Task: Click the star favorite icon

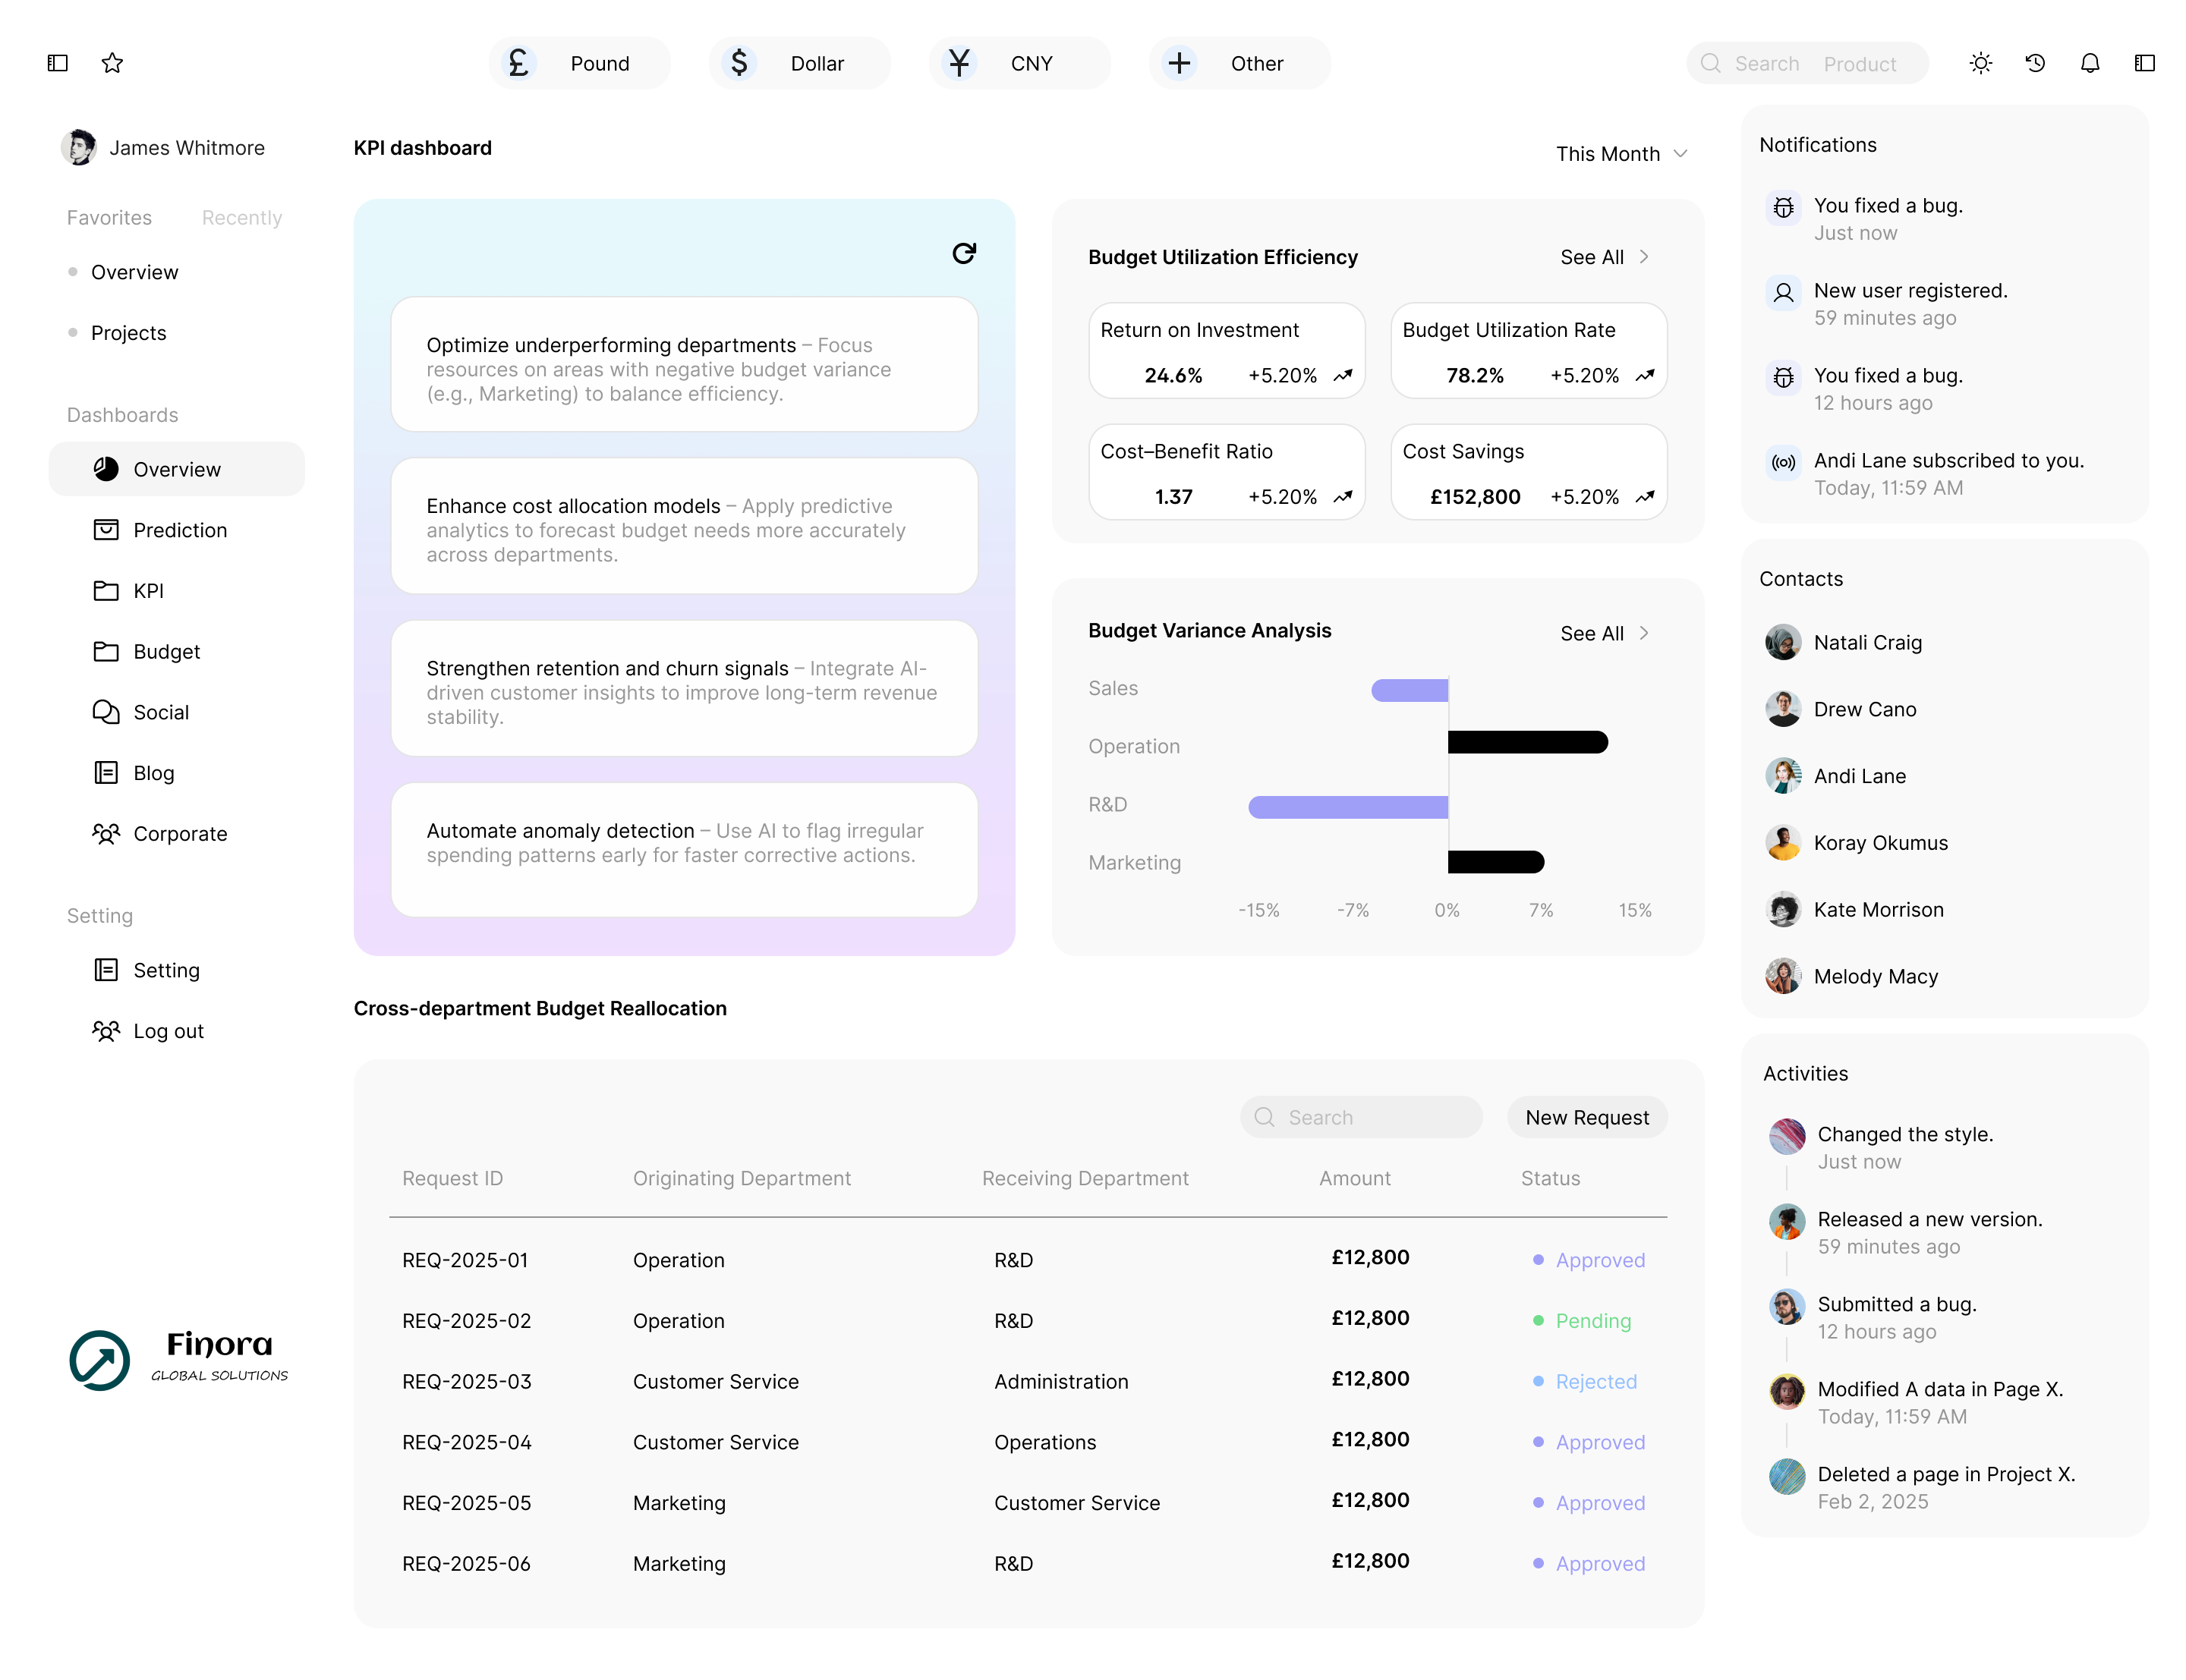Action: click(112, 63)
